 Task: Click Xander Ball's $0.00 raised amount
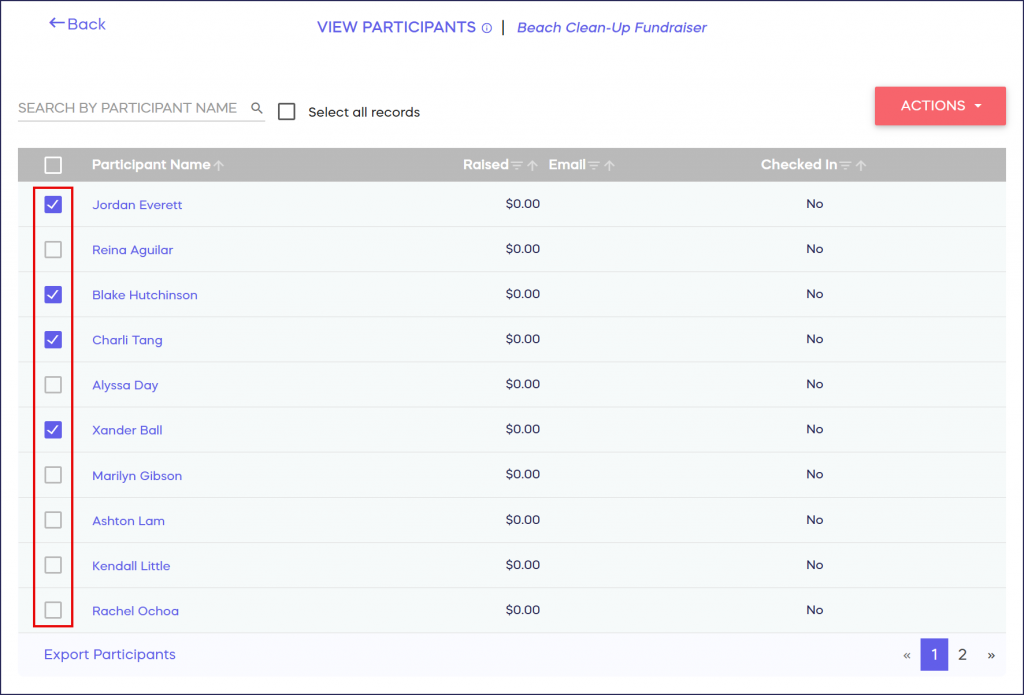pos(522,429)
